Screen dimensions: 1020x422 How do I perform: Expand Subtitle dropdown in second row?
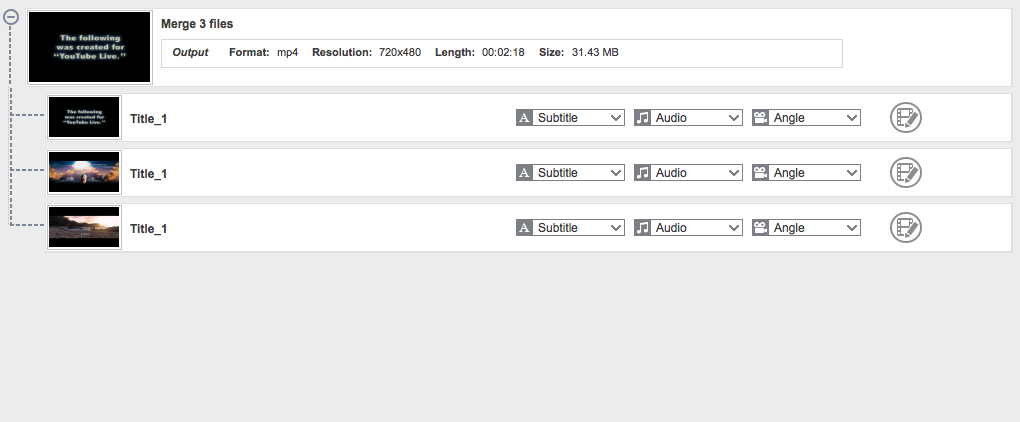tap(580, 173)
